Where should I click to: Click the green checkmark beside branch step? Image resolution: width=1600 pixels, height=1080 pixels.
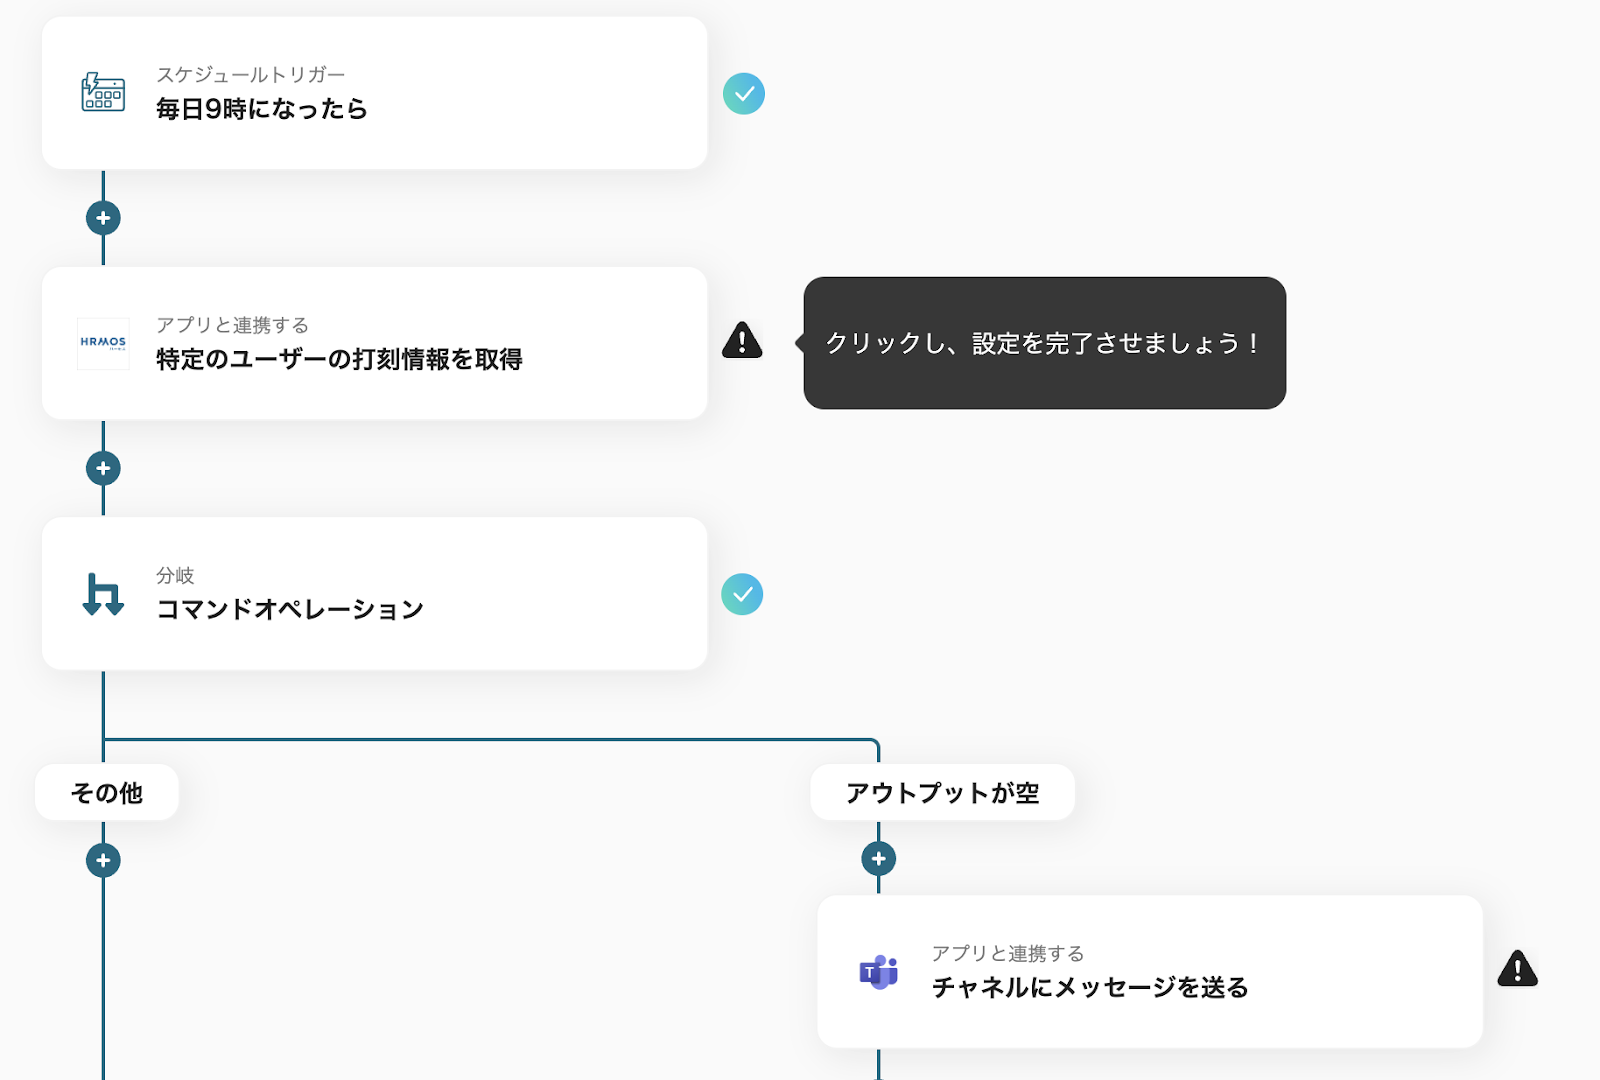(742, 594)
